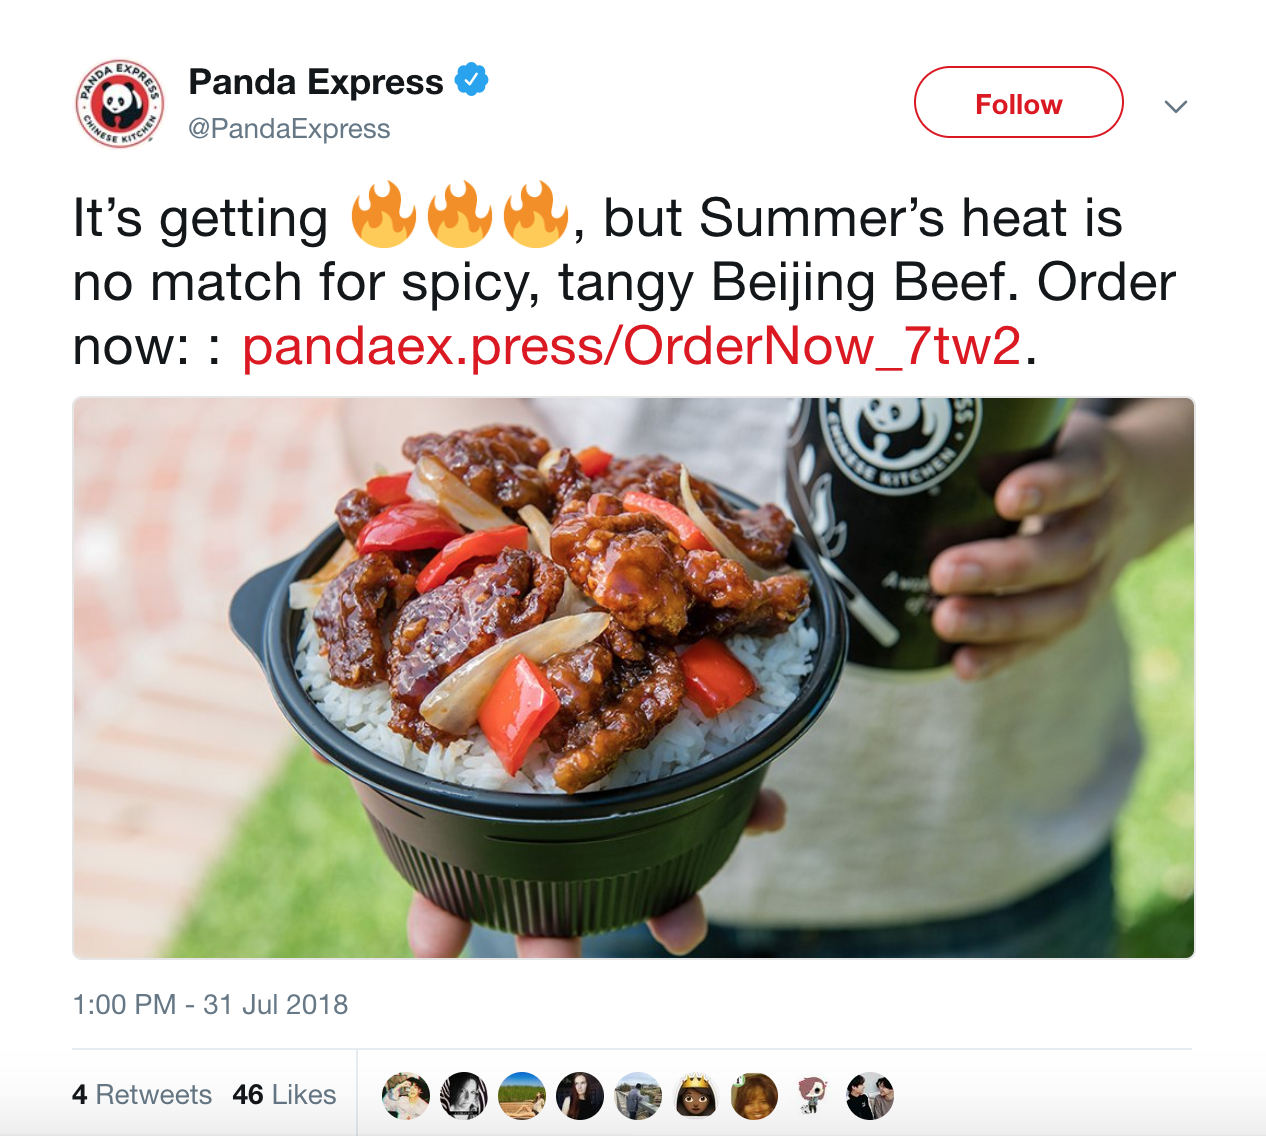This screenshot has height=1136, width=1266.
Task: Open the cartoon character liker avatar
Action: pos(812,1096)
